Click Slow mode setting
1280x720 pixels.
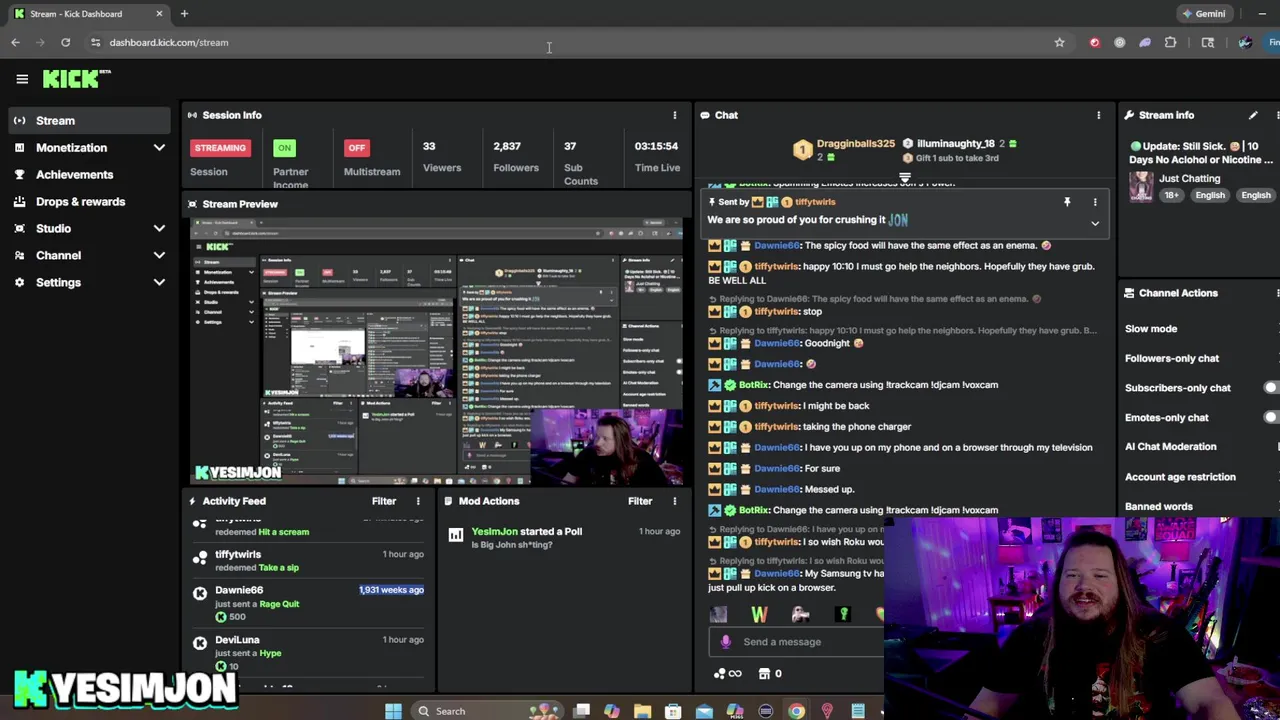(1151, 329)
